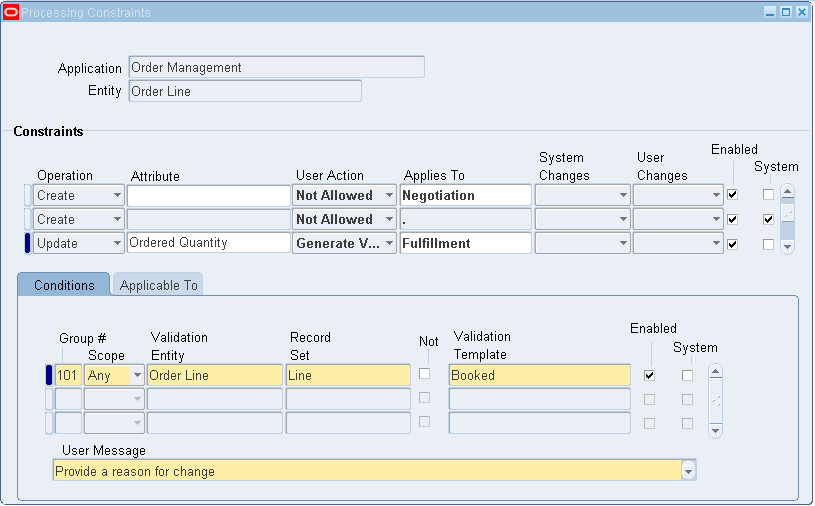815x506 pixels.
Task: Click the Application field Order Management
Action: 277,68
